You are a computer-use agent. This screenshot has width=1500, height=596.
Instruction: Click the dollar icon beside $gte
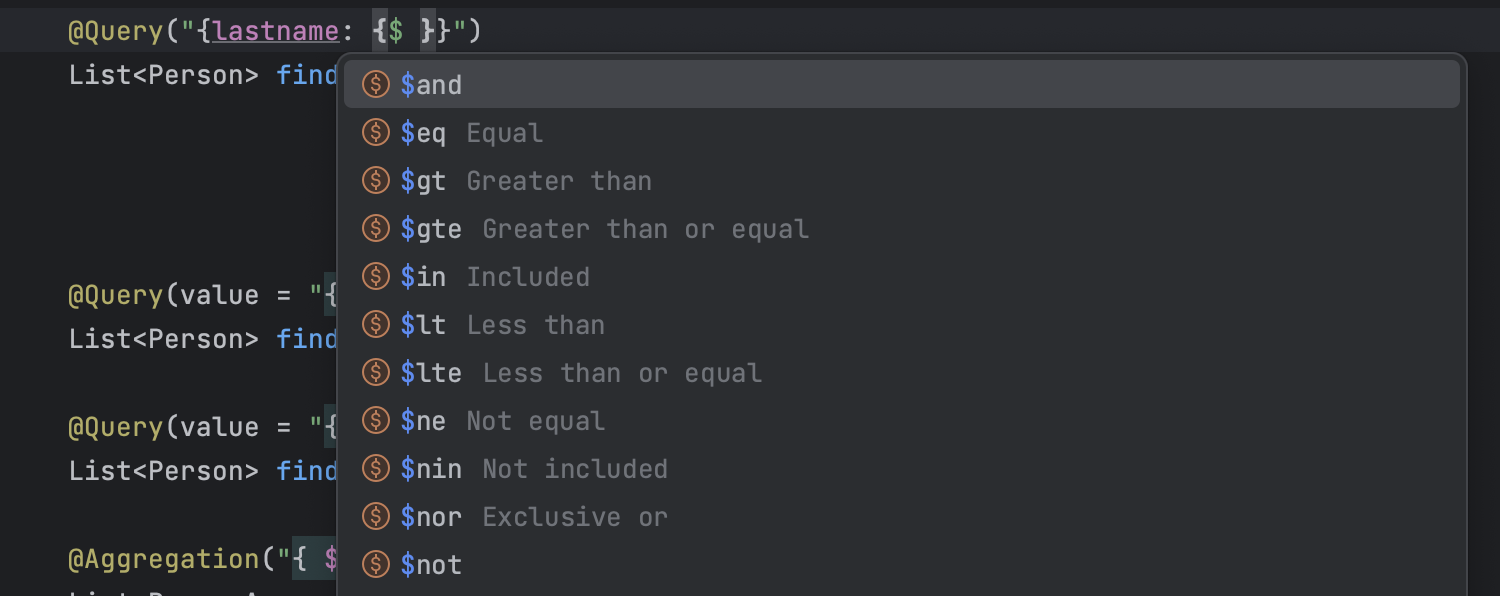click(x=375, y=229)
